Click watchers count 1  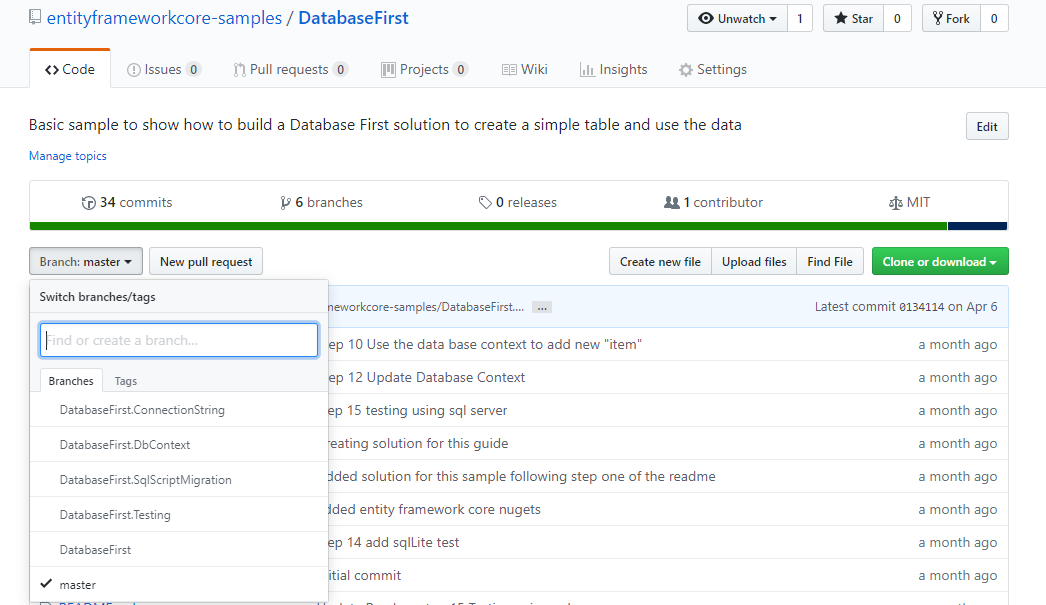tap(800, 19)
